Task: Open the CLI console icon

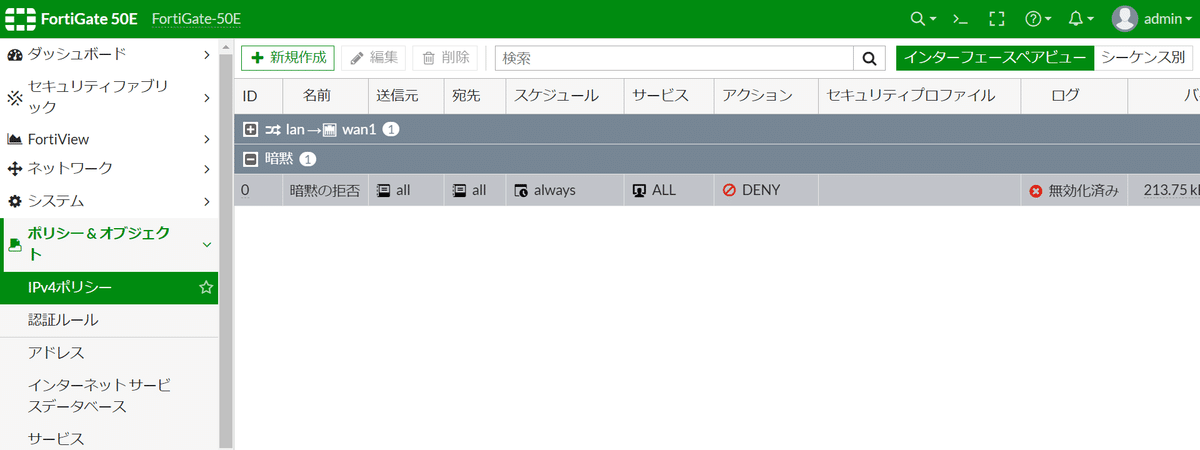Action: tap(959, 19)
